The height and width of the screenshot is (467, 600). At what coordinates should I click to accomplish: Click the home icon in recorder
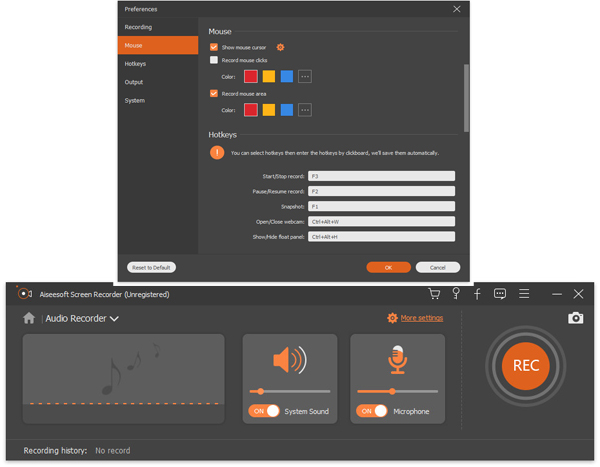click(29, 318)
